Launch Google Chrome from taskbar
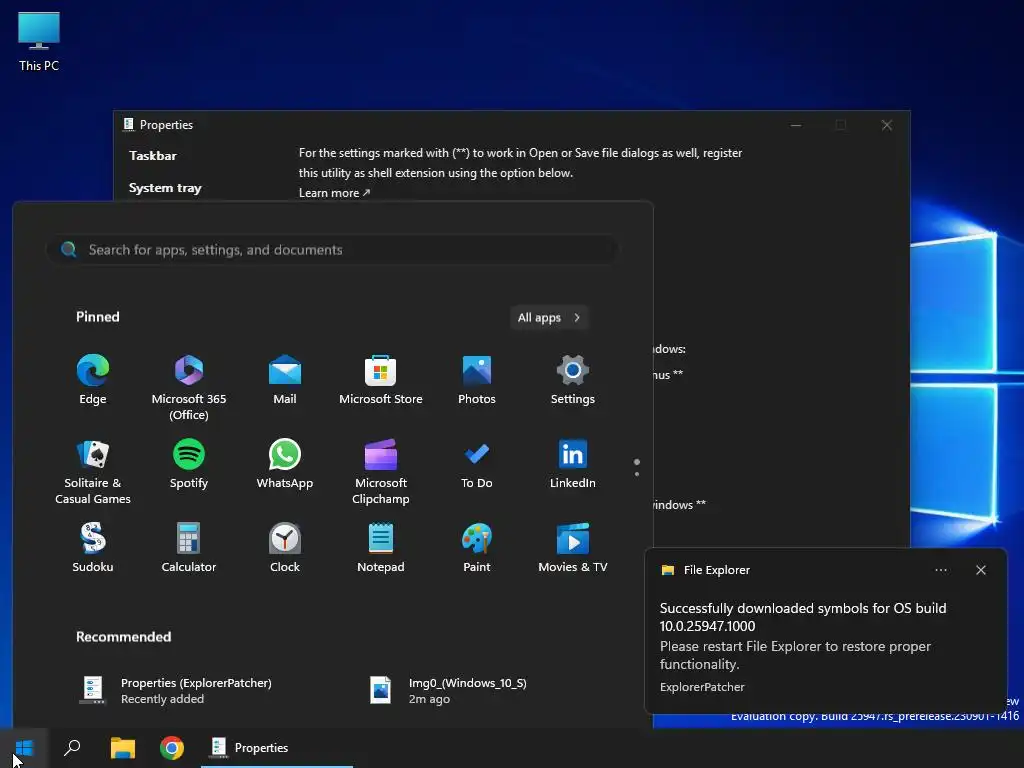1024x768 pixels. point(172,748)
